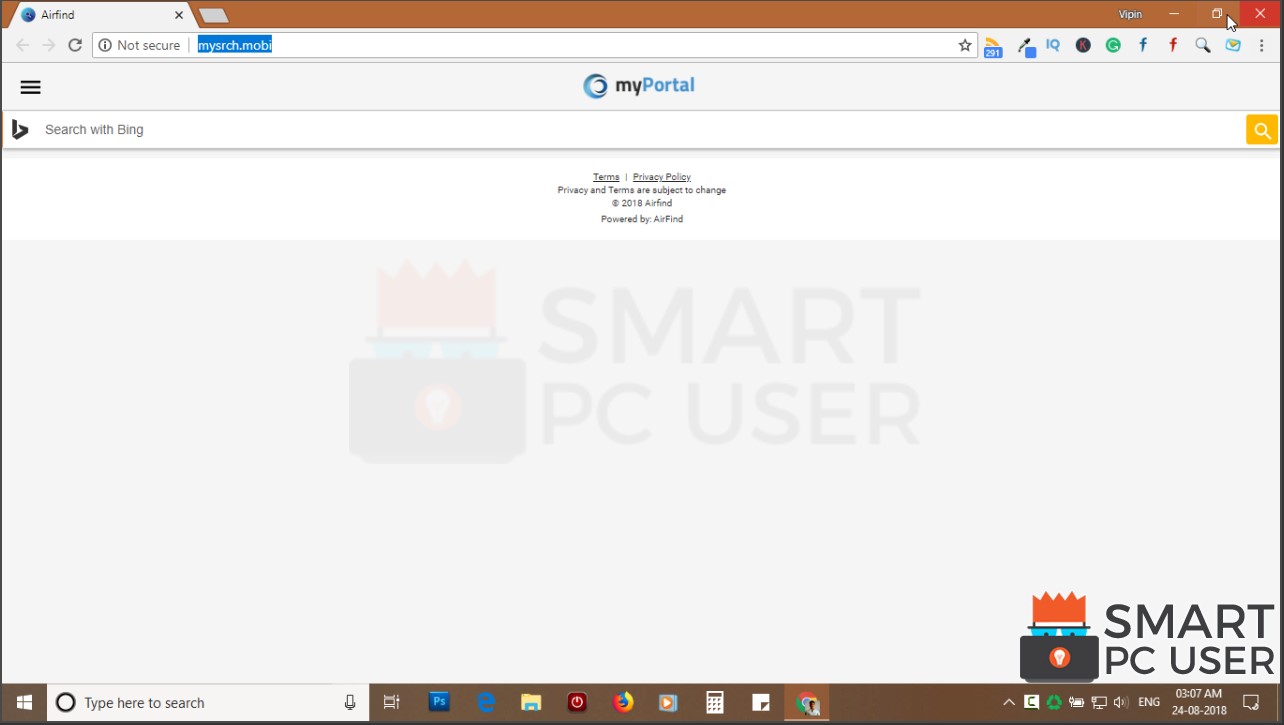This screenshot has height=725, width=1284.
Task: Open Task View from the taskbar
Action: point(392,703)
